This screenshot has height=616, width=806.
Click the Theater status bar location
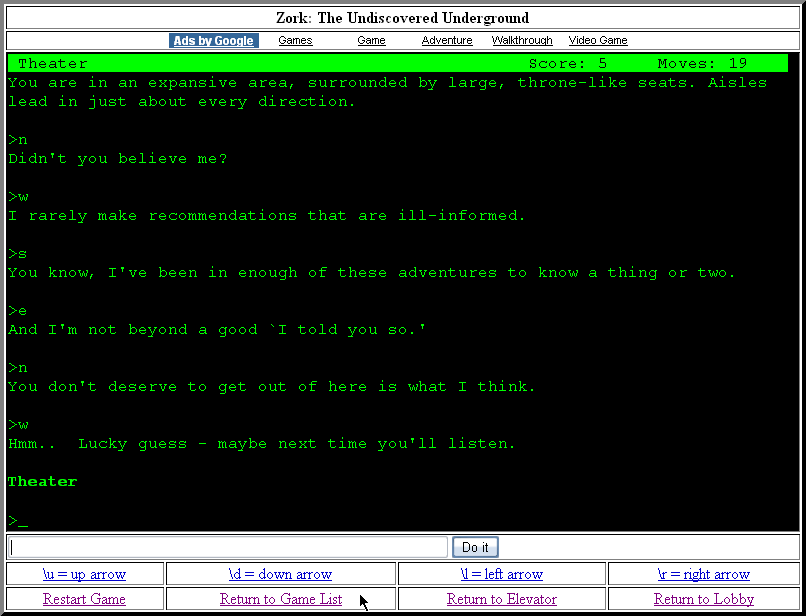(53, 64)
